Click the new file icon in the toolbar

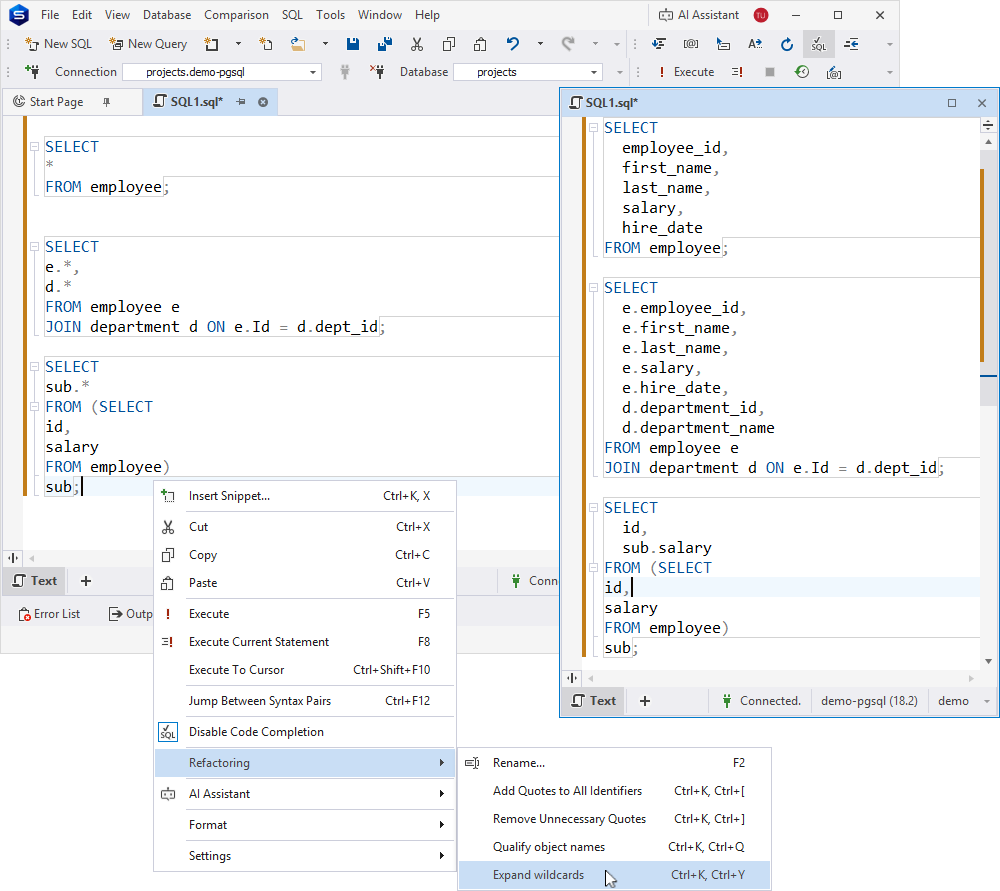(x=266, y=44)
